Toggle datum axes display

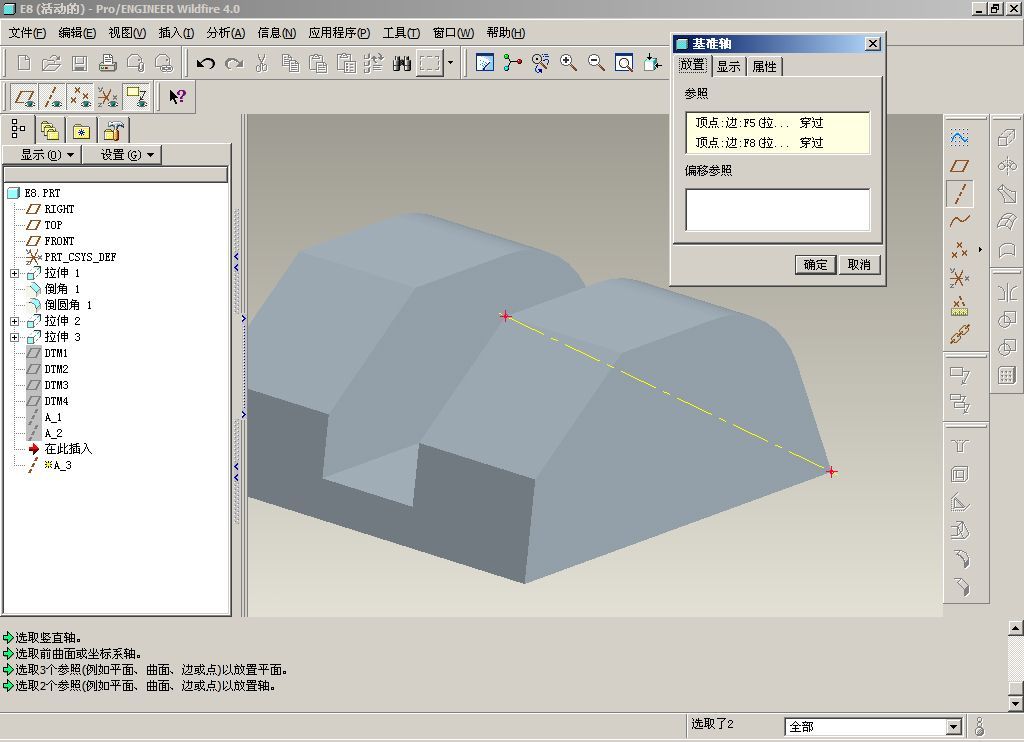click(52, 97)
